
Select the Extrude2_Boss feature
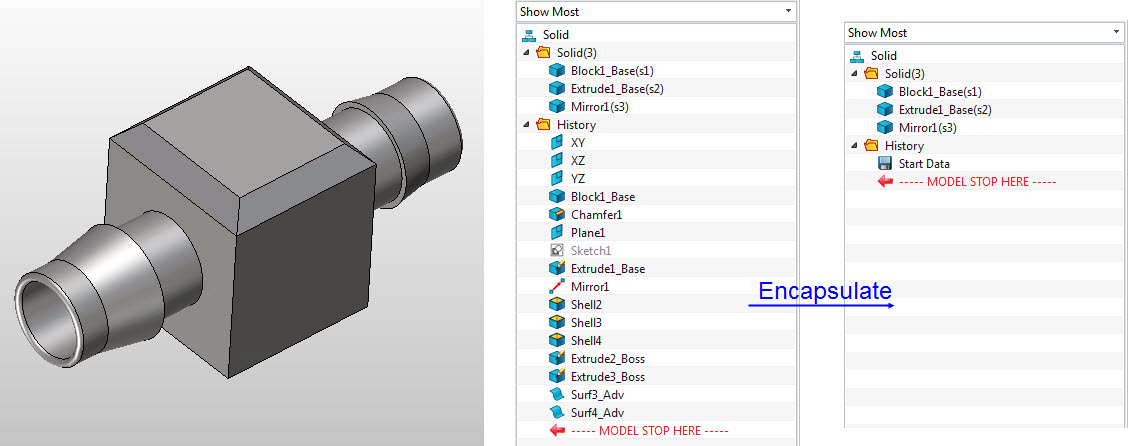(x=608, y=359)
